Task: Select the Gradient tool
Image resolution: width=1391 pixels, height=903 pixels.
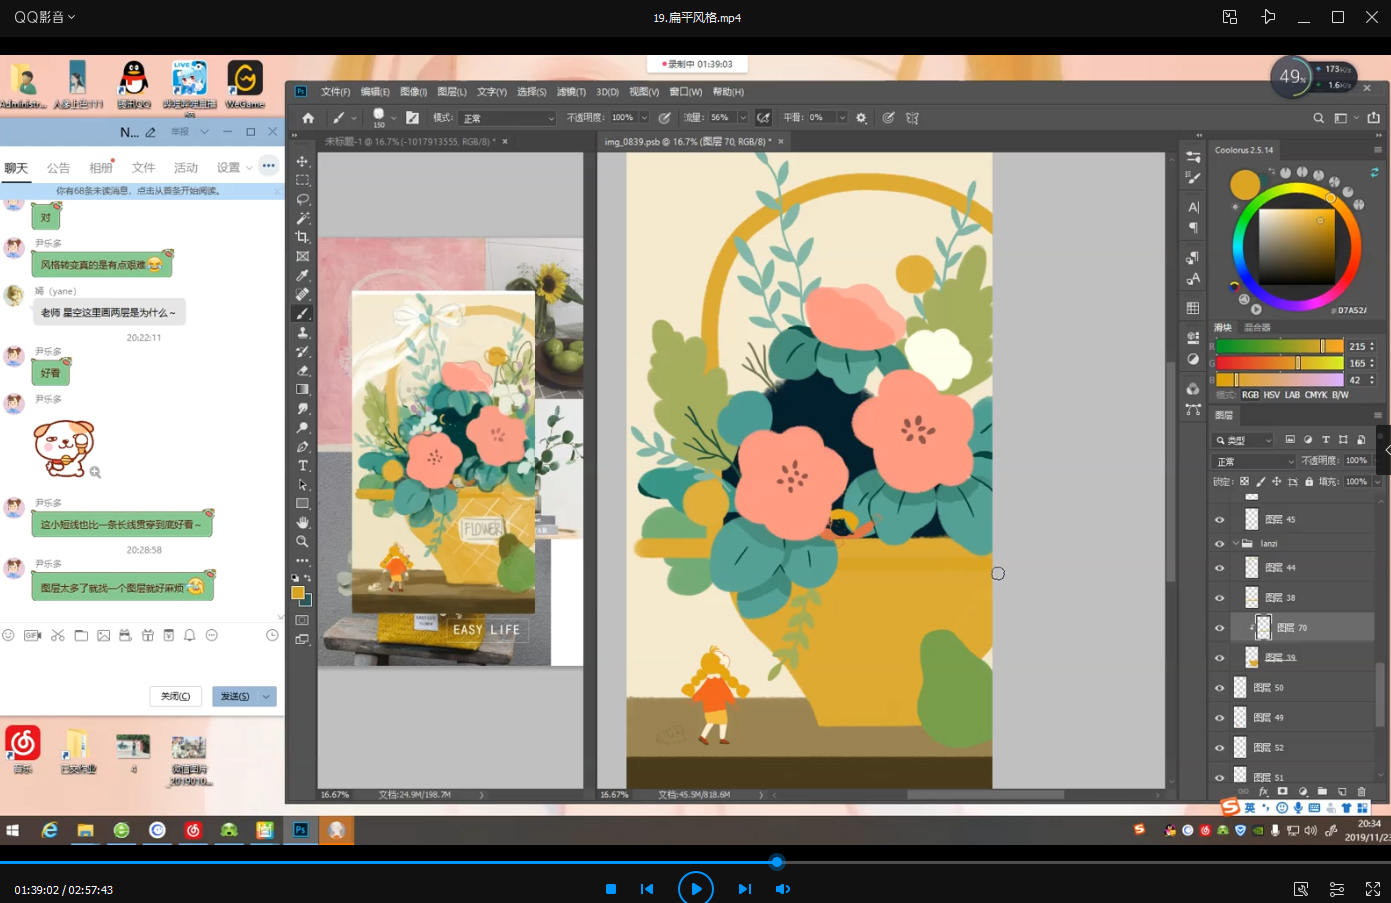Action: (x=302, y=389)
